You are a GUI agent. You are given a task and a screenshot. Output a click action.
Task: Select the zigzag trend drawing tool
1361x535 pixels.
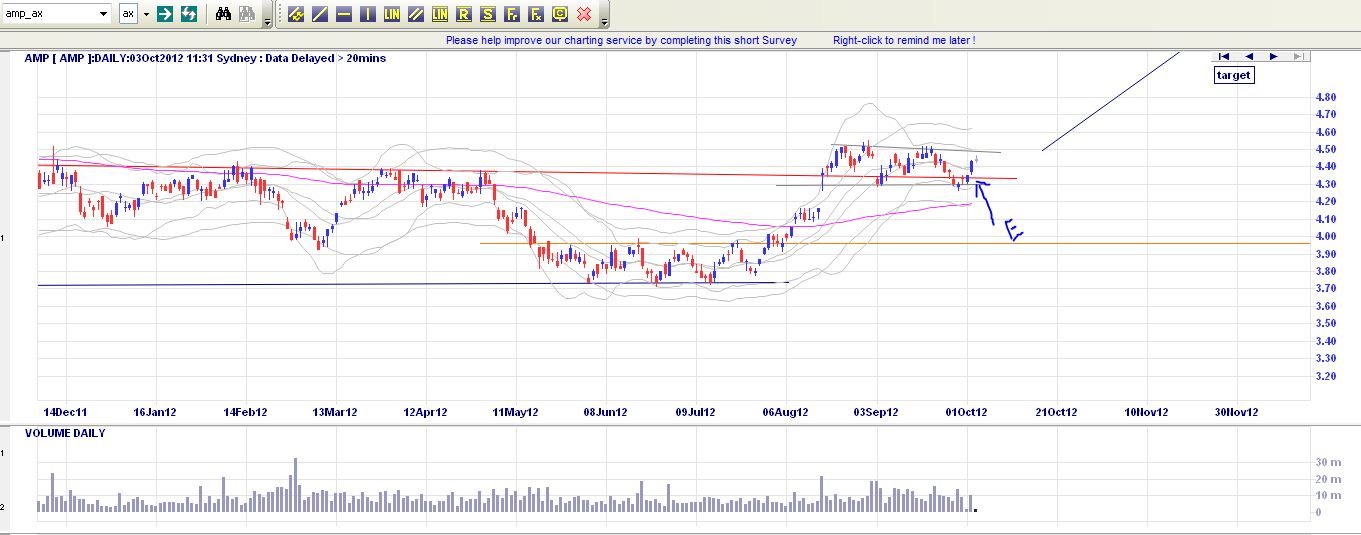tap(296, 14)
